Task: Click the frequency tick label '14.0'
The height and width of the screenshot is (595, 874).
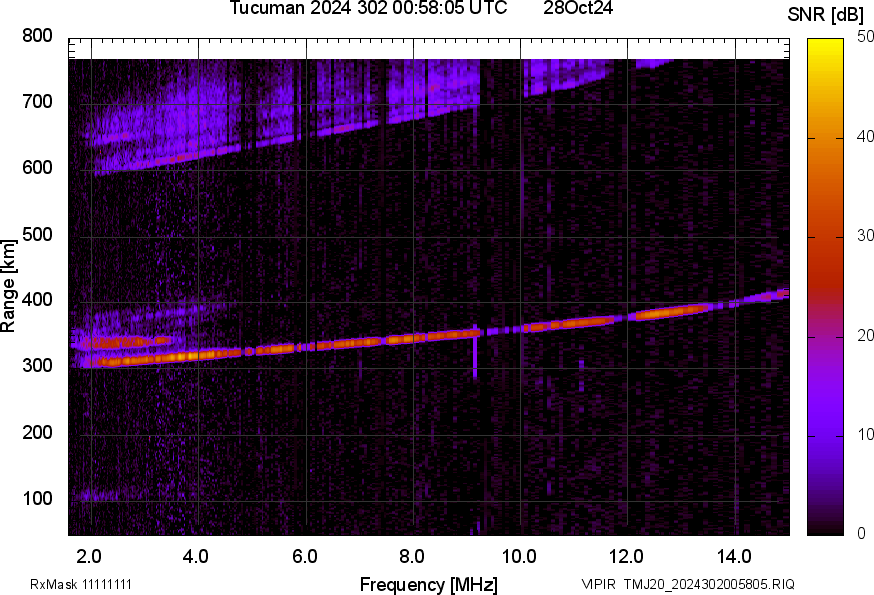Action: [734, 557]
